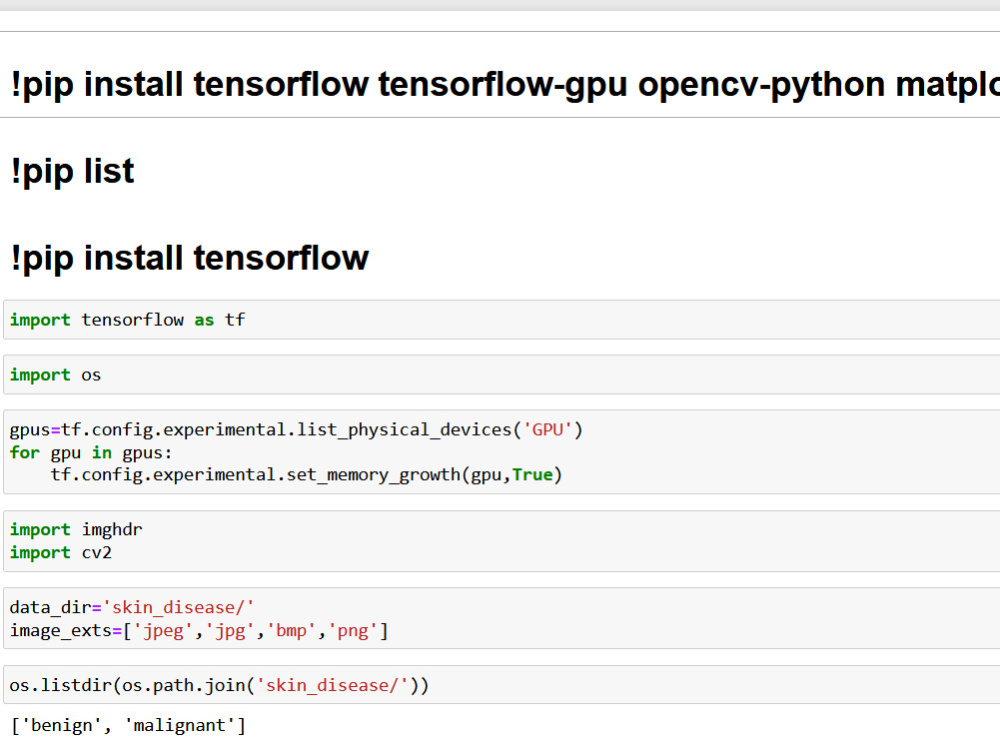Click the 'import tensorflow as tf' code cell
Screen dimensions: 1000x749
click(x=501, y=320)
